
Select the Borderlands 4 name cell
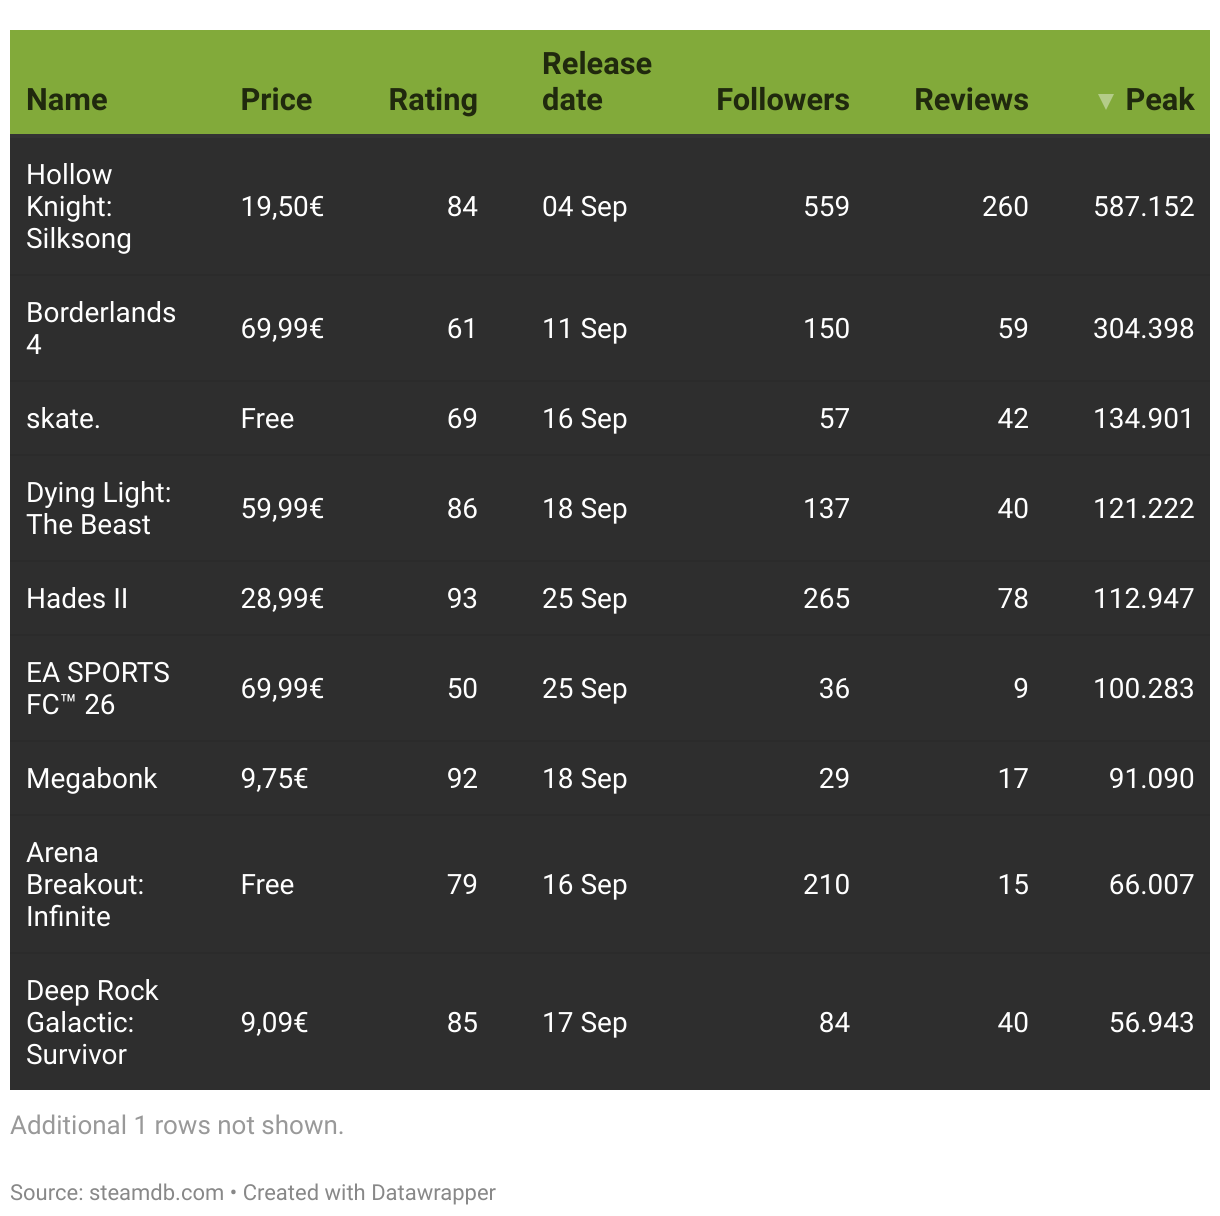coord(100,328)
